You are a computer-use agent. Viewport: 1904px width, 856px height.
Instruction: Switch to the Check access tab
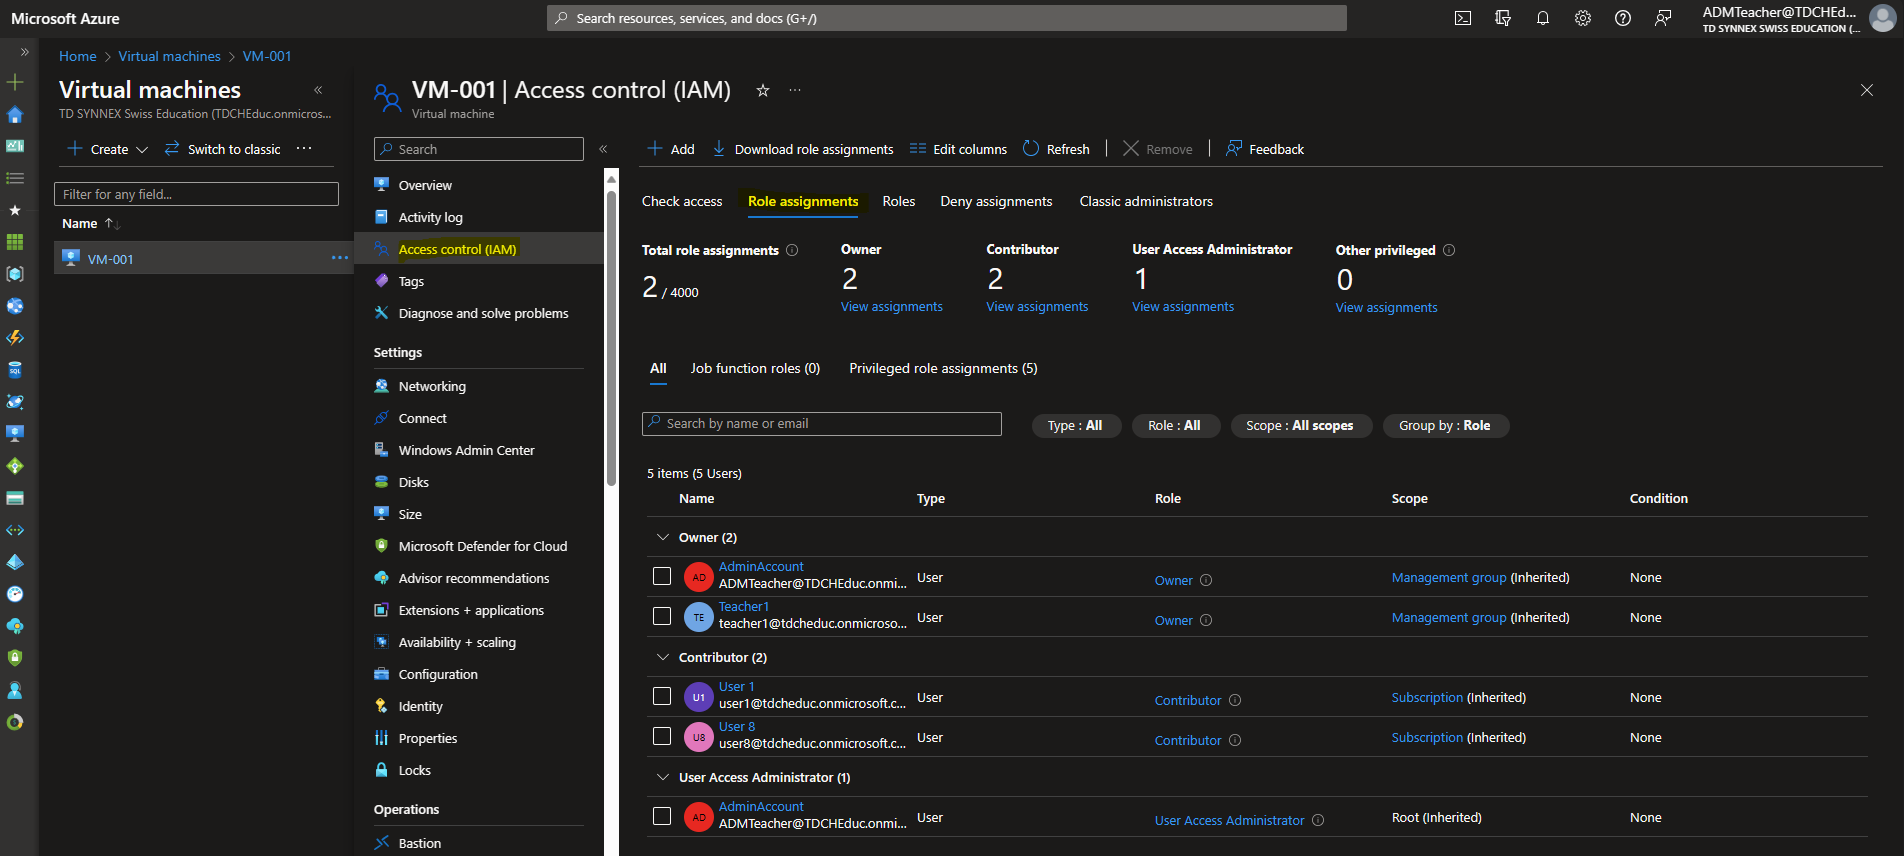click(682, 201)
